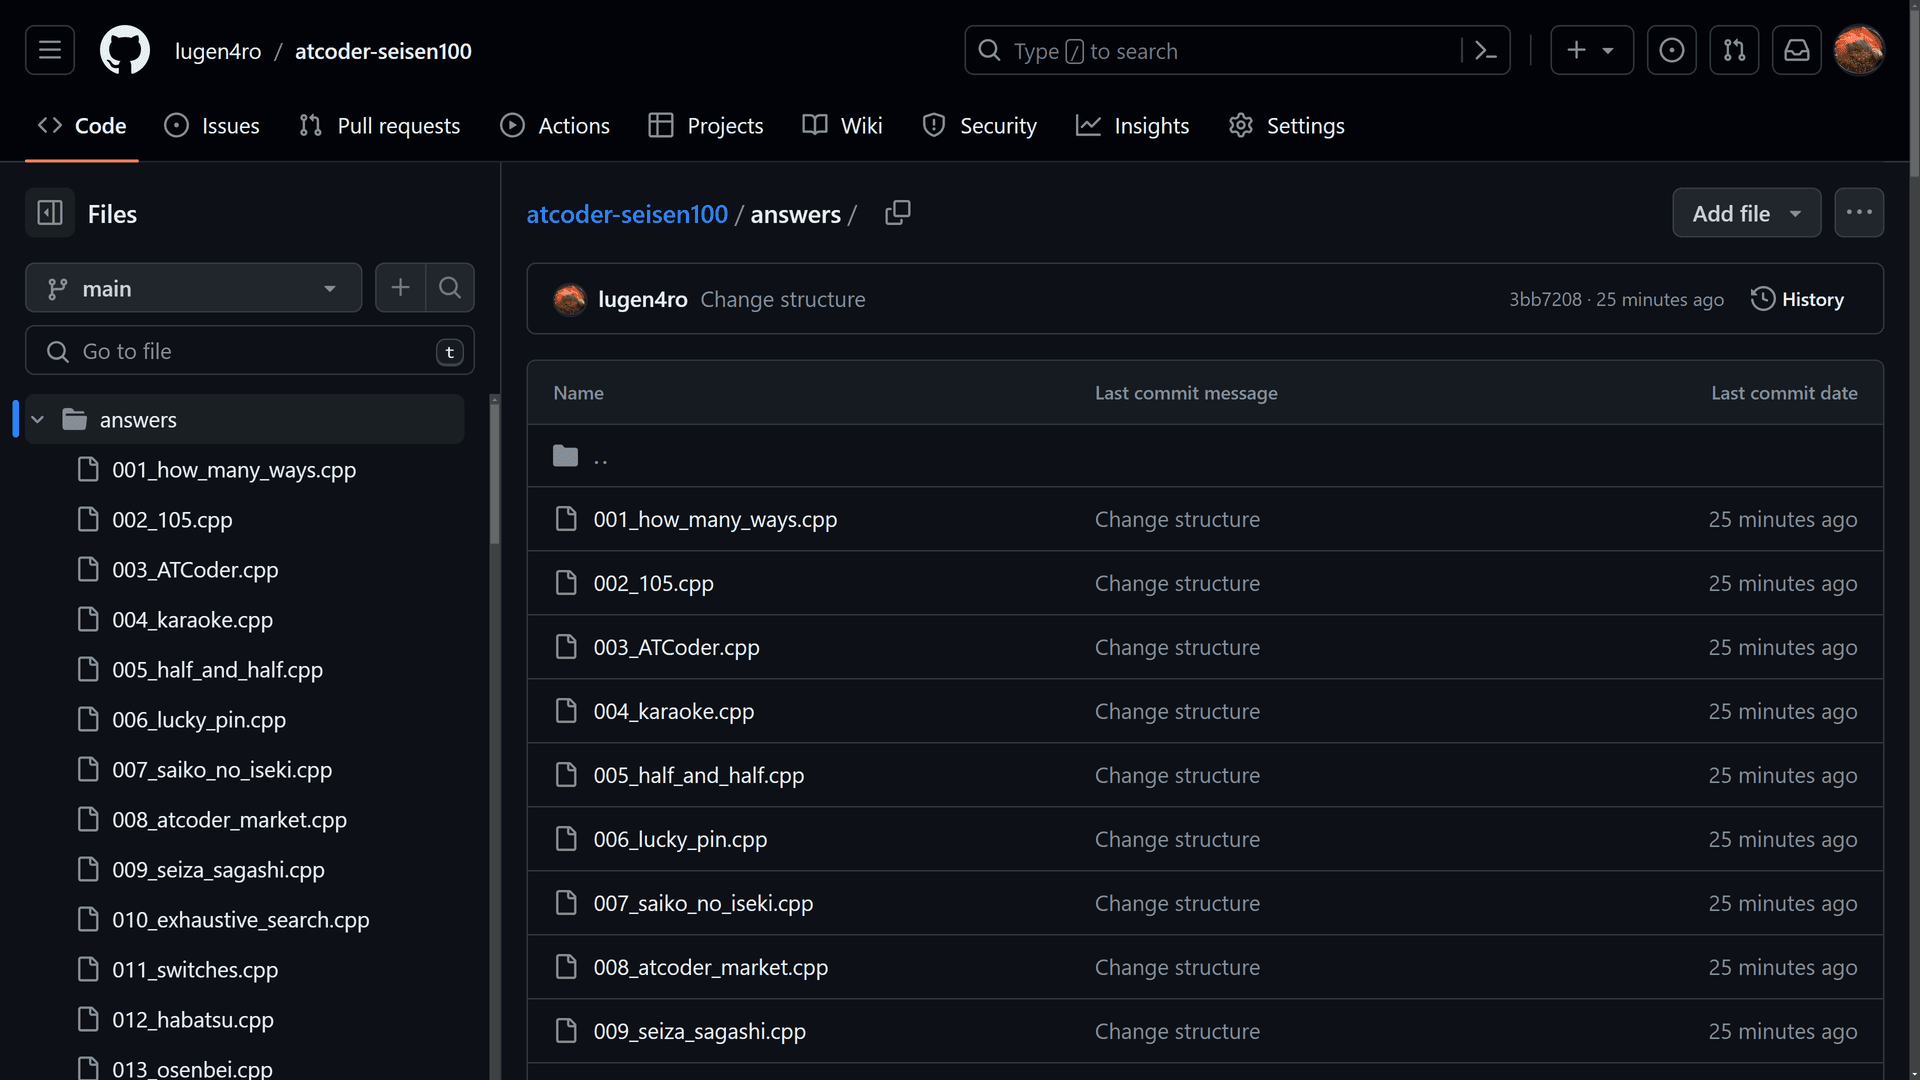
Task: Open 007_saiko_no_iseki.cpp in the file table
Action: pyautogui.click(x=703, y=903)
